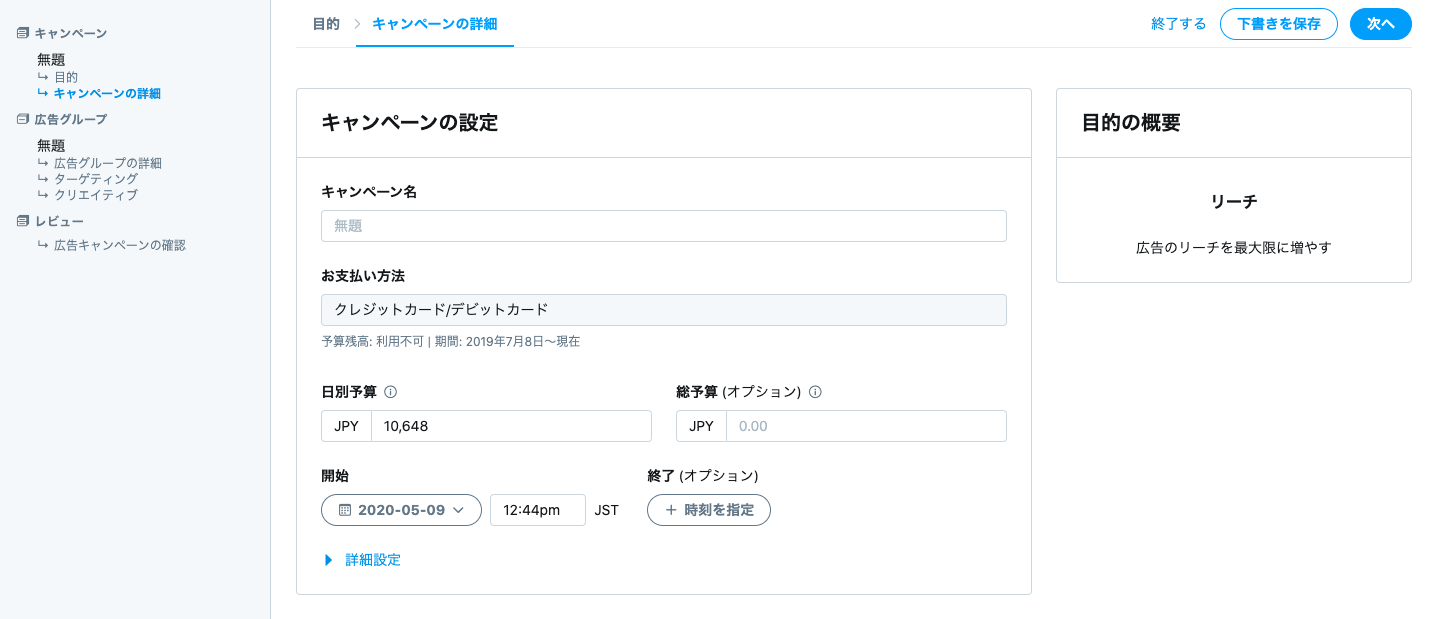1434x619 pixels.
Task: Click the レビュー section icon in sidebar
Action: coord(23,221)
